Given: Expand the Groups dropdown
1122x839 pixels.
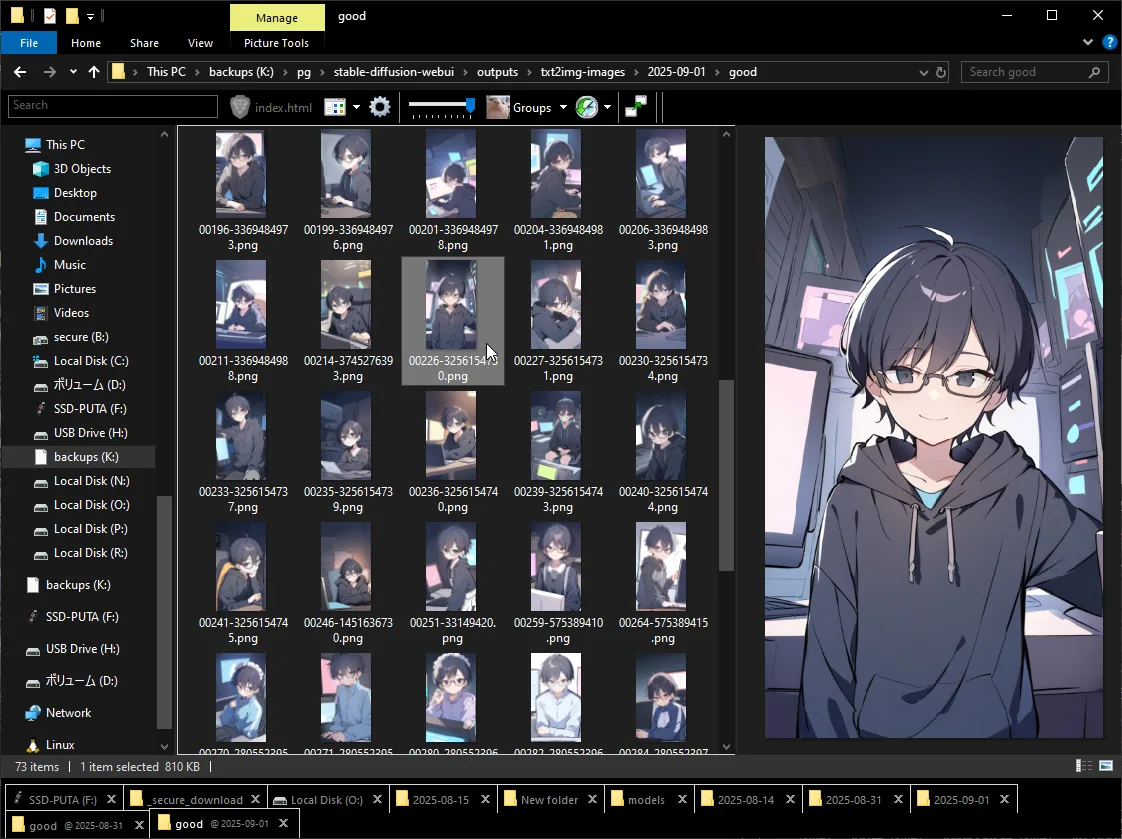Looking at the screenshot, I should pyautogui.click(x=563, y=107).
